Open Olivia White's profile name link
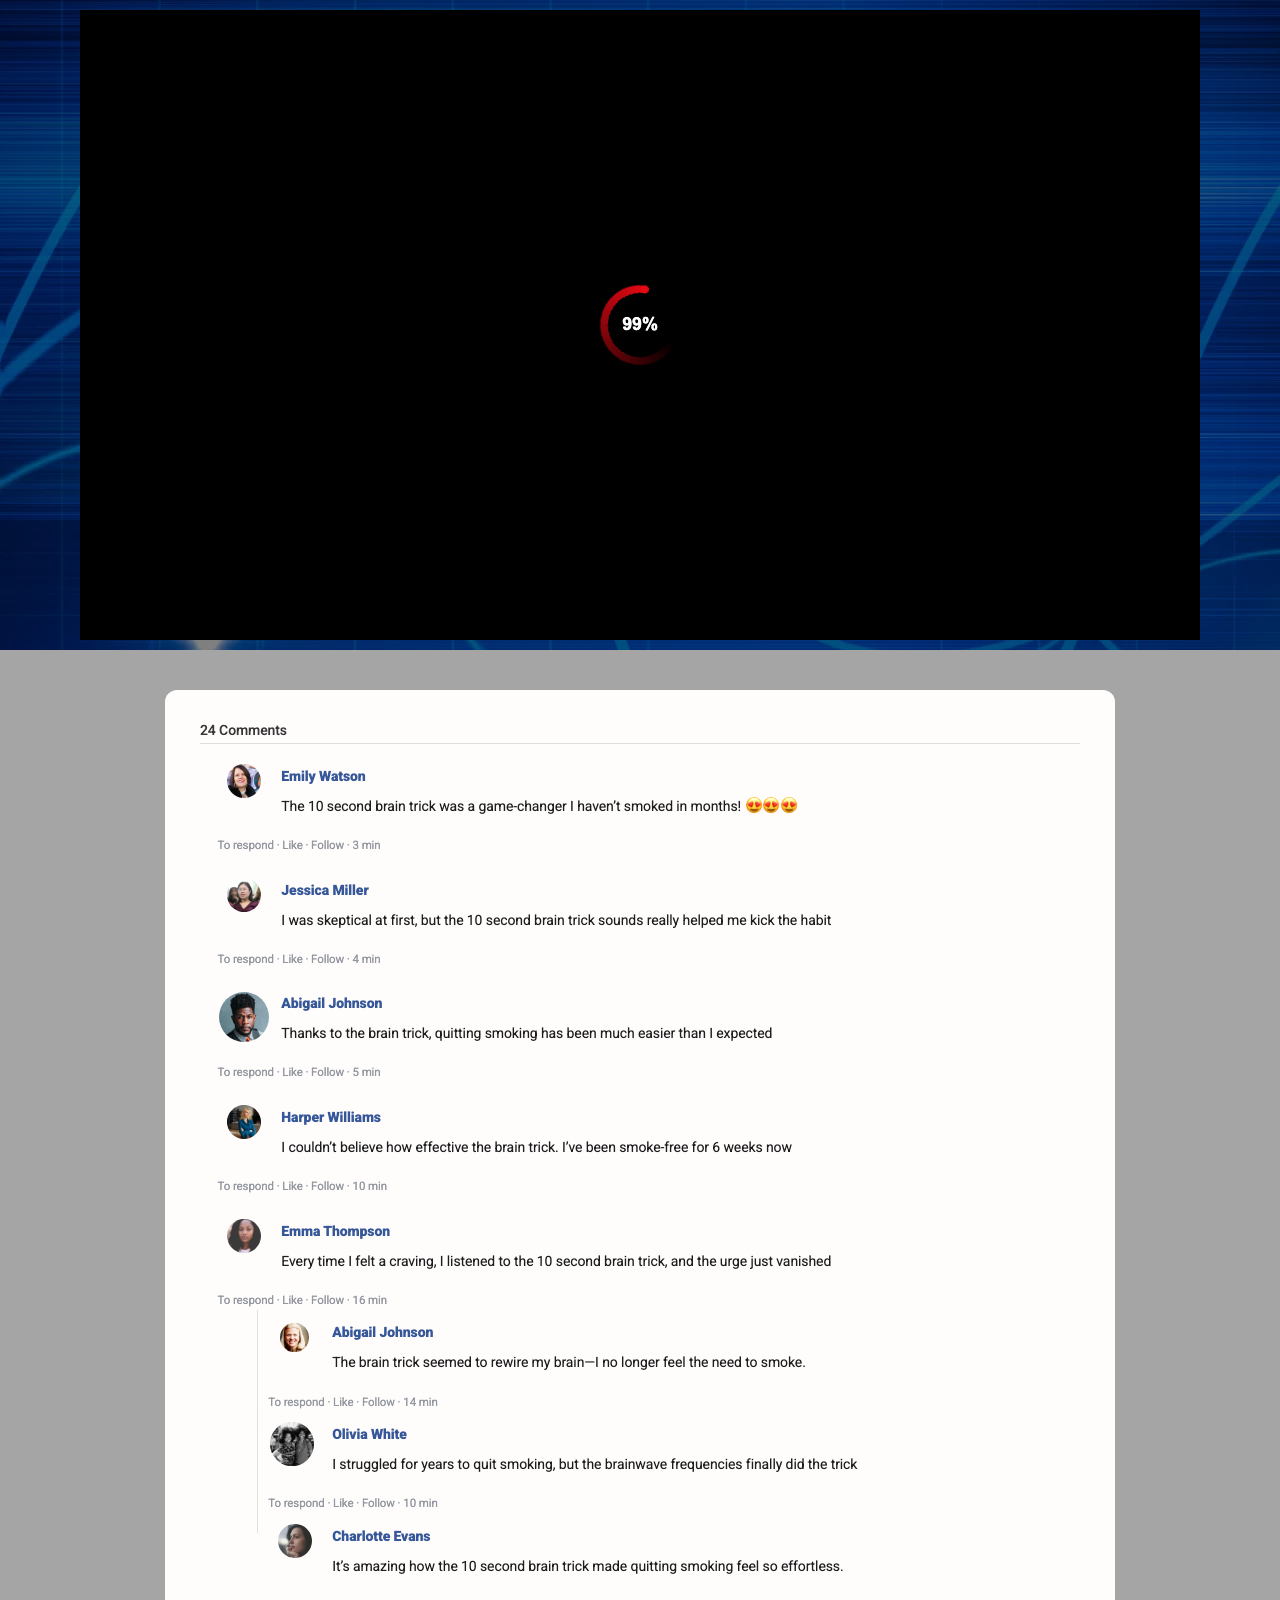 [x=369, y=1434]
